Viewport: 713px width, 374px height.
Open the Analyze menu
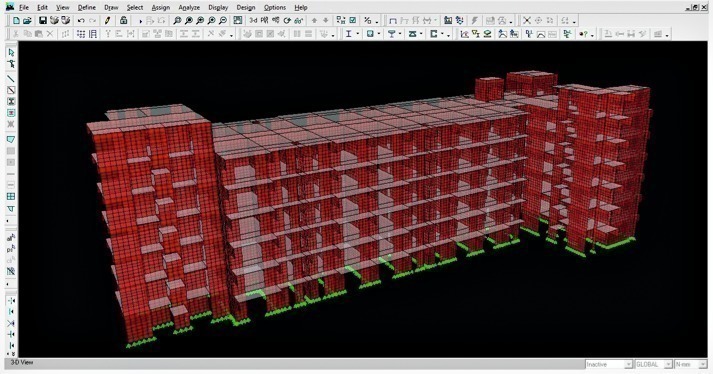click(189, 7)
